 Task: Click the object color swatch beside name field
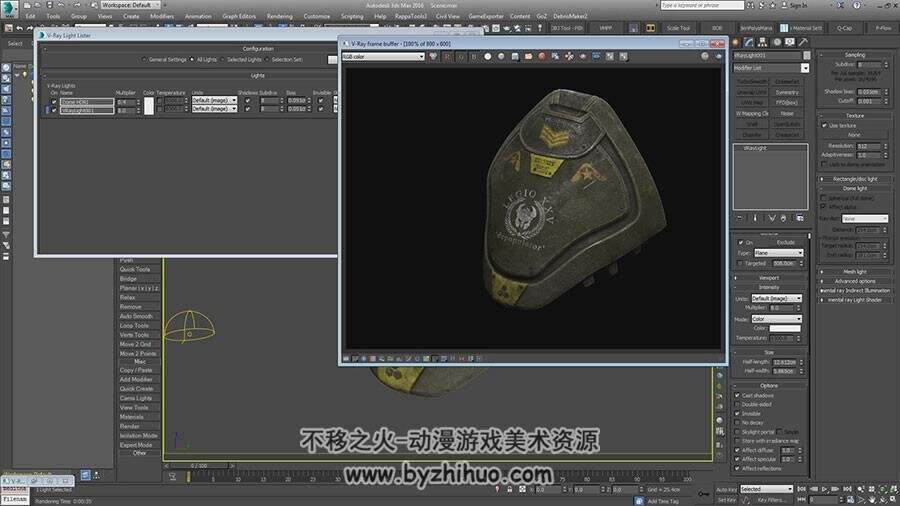coord(806,55)
